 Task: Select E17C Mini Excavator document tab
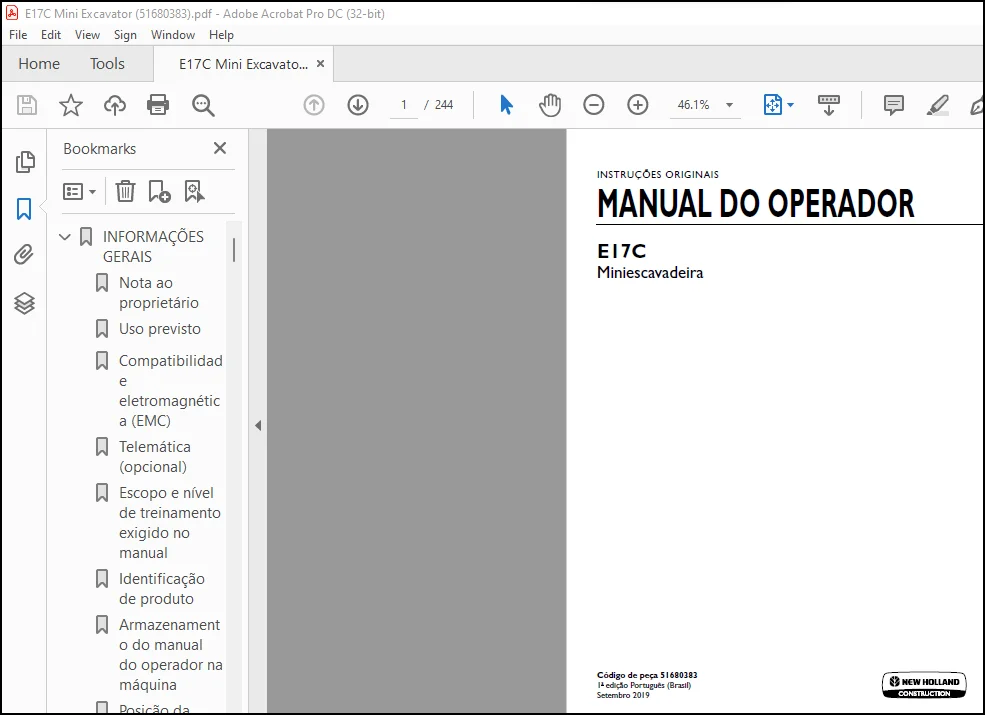point(243,64)
